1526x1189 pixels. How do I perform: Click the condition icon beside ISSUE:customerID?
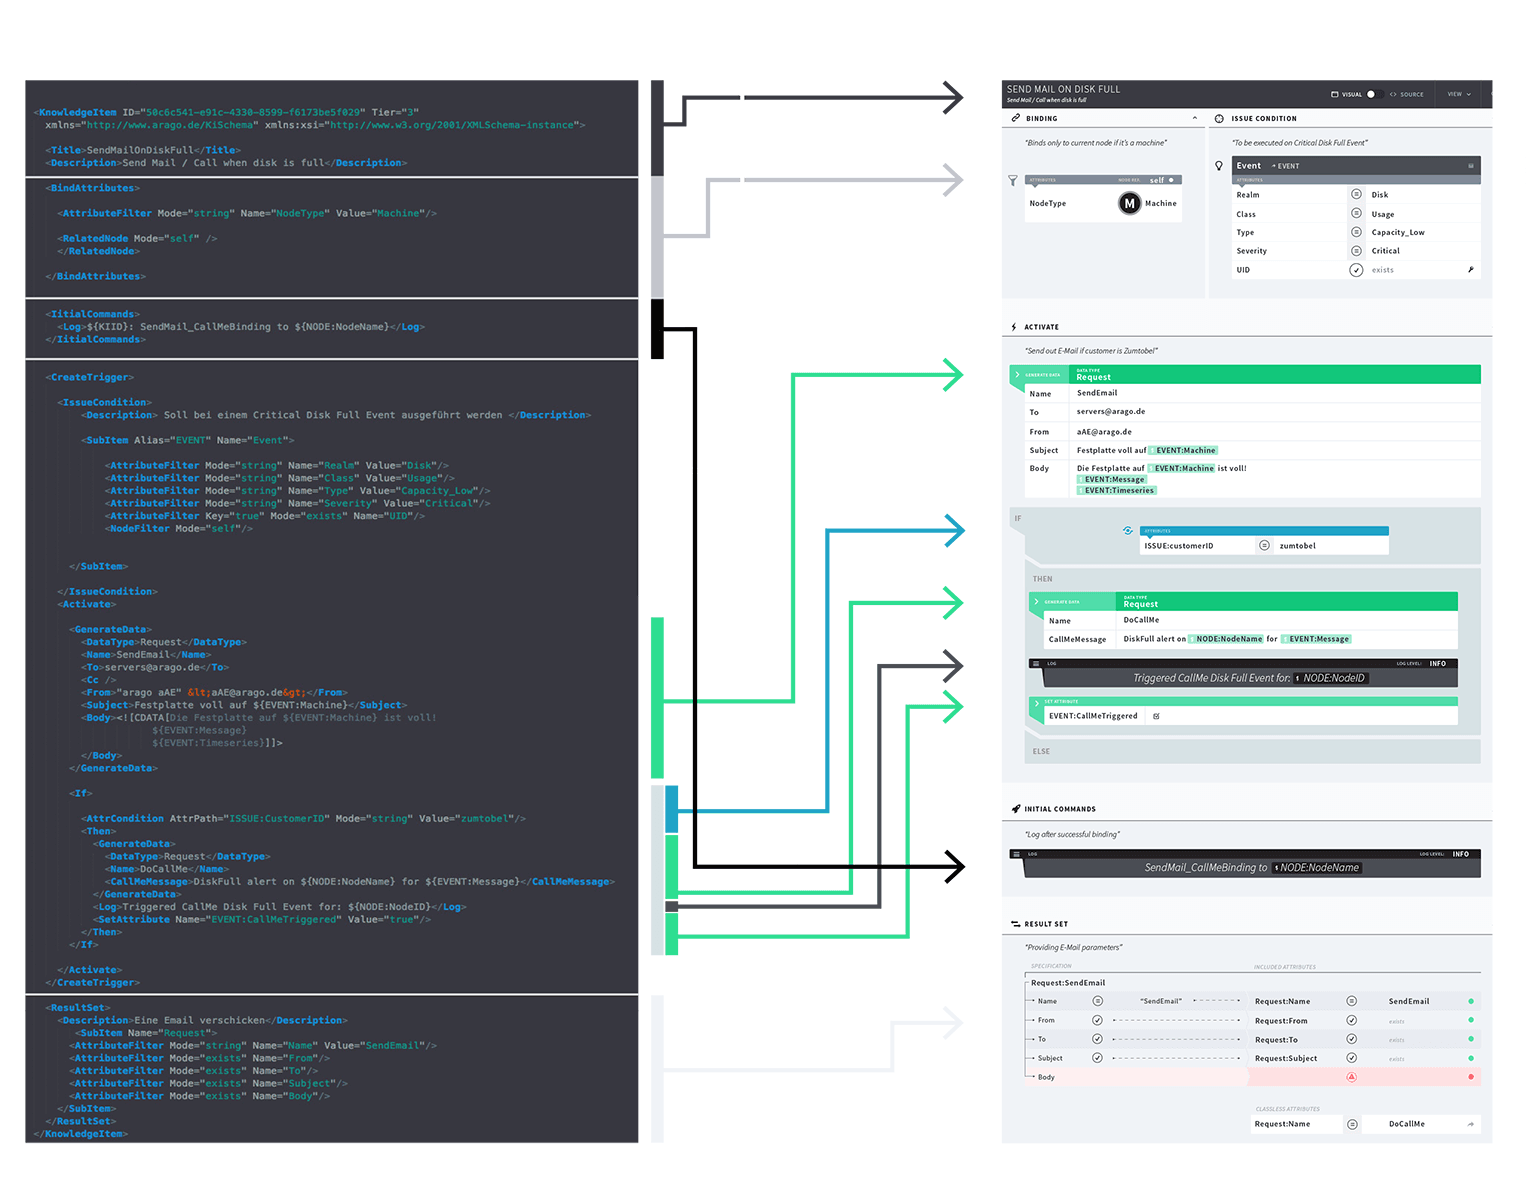(x=1128, y=531)
